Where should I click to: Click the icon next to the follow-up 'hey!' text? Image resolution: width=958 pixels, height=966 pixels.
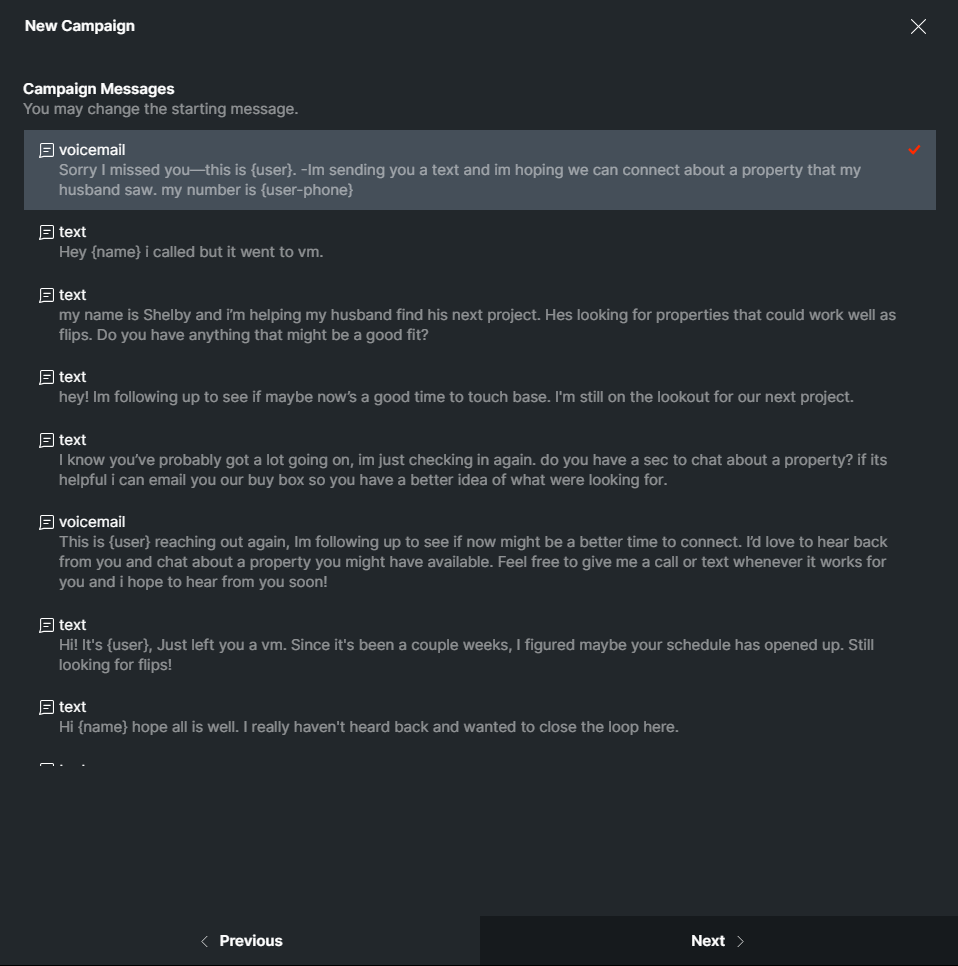[x=45, y=376]
